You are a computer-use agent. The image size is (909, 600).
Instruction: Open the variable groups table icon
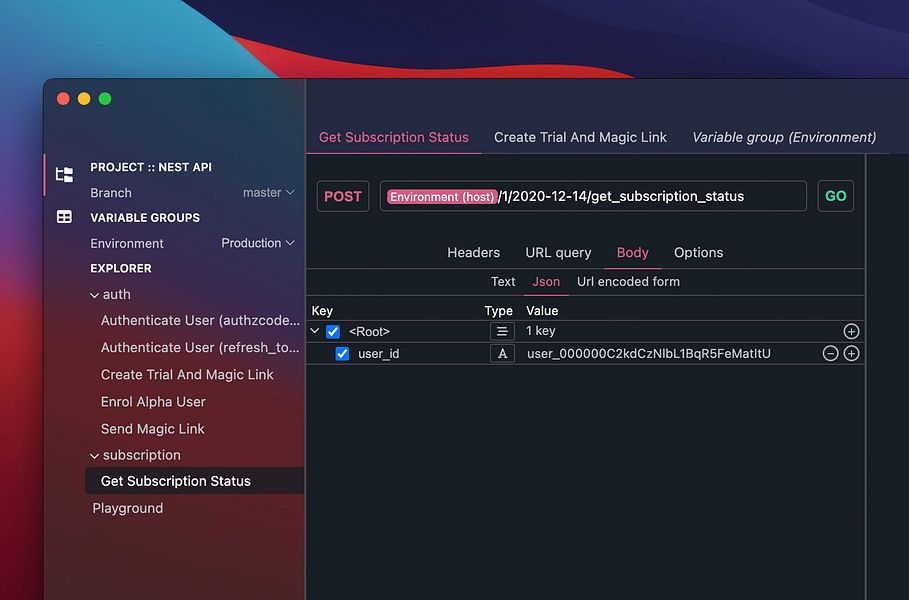pos(64,217)
